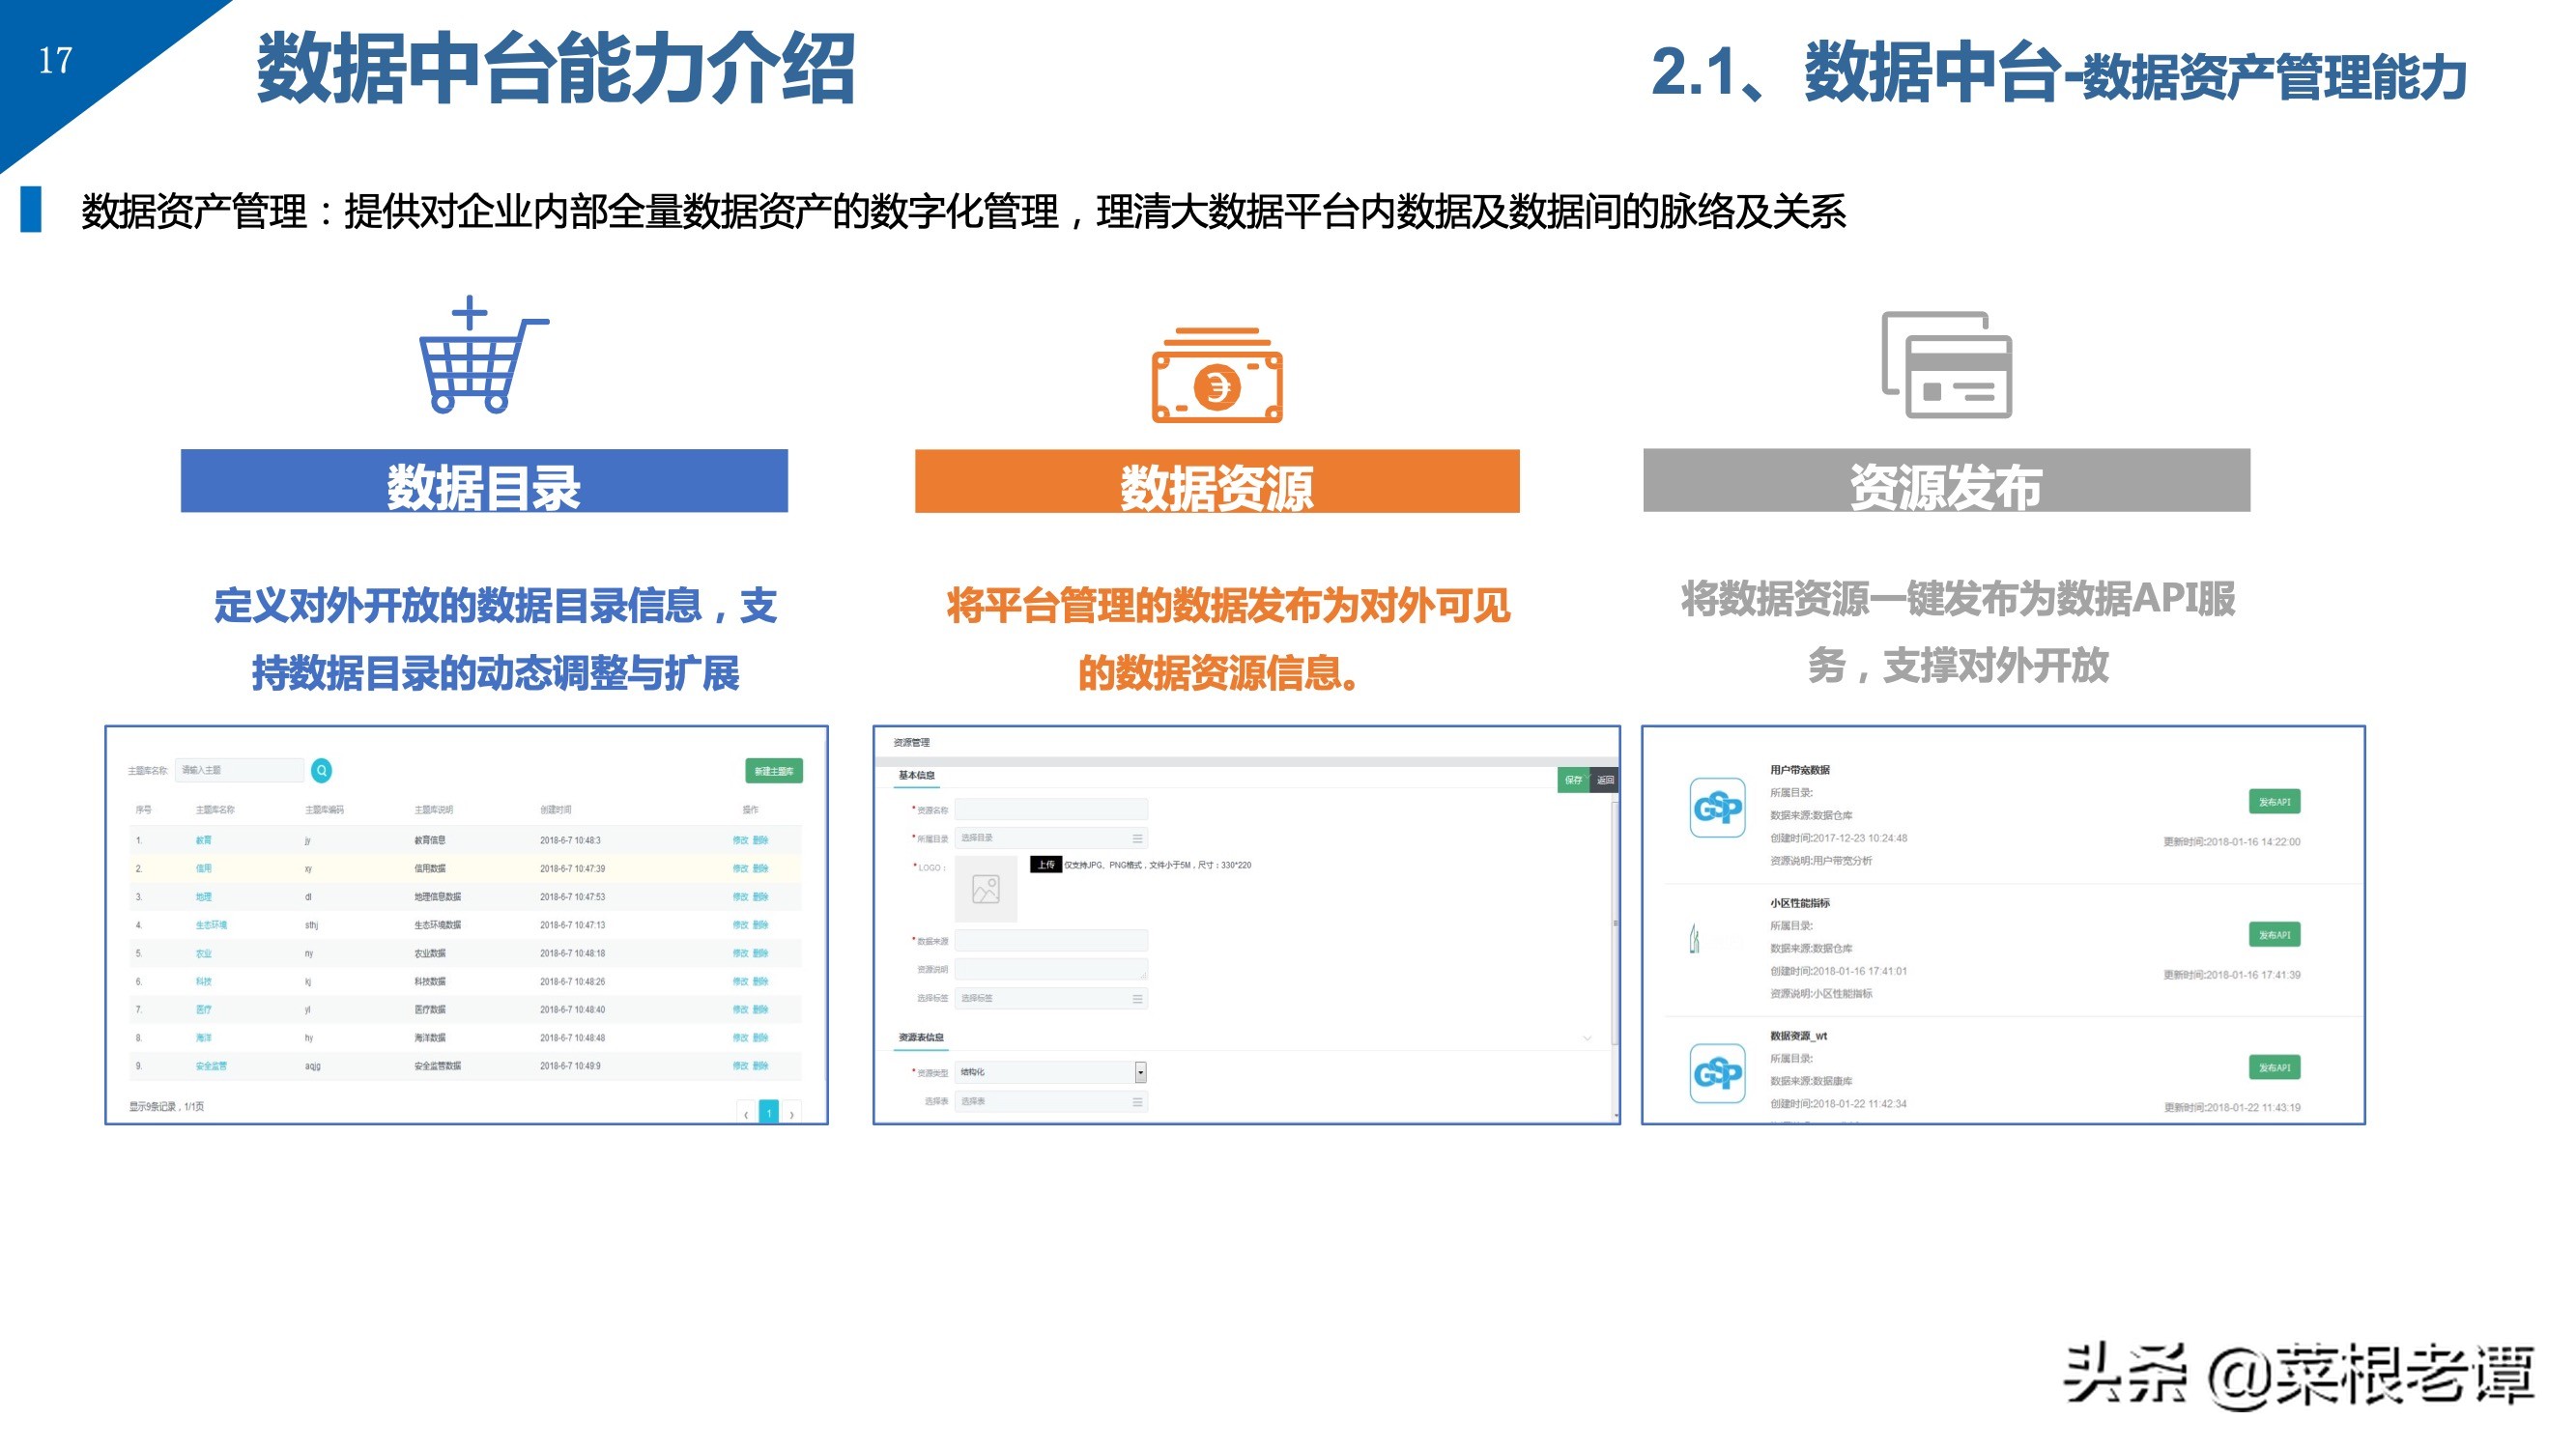Screen dimensions: 2576x1449
Task: Click 发布API for 用户带宽数据
Action: pyautogui.click(x=2273, y=802)
